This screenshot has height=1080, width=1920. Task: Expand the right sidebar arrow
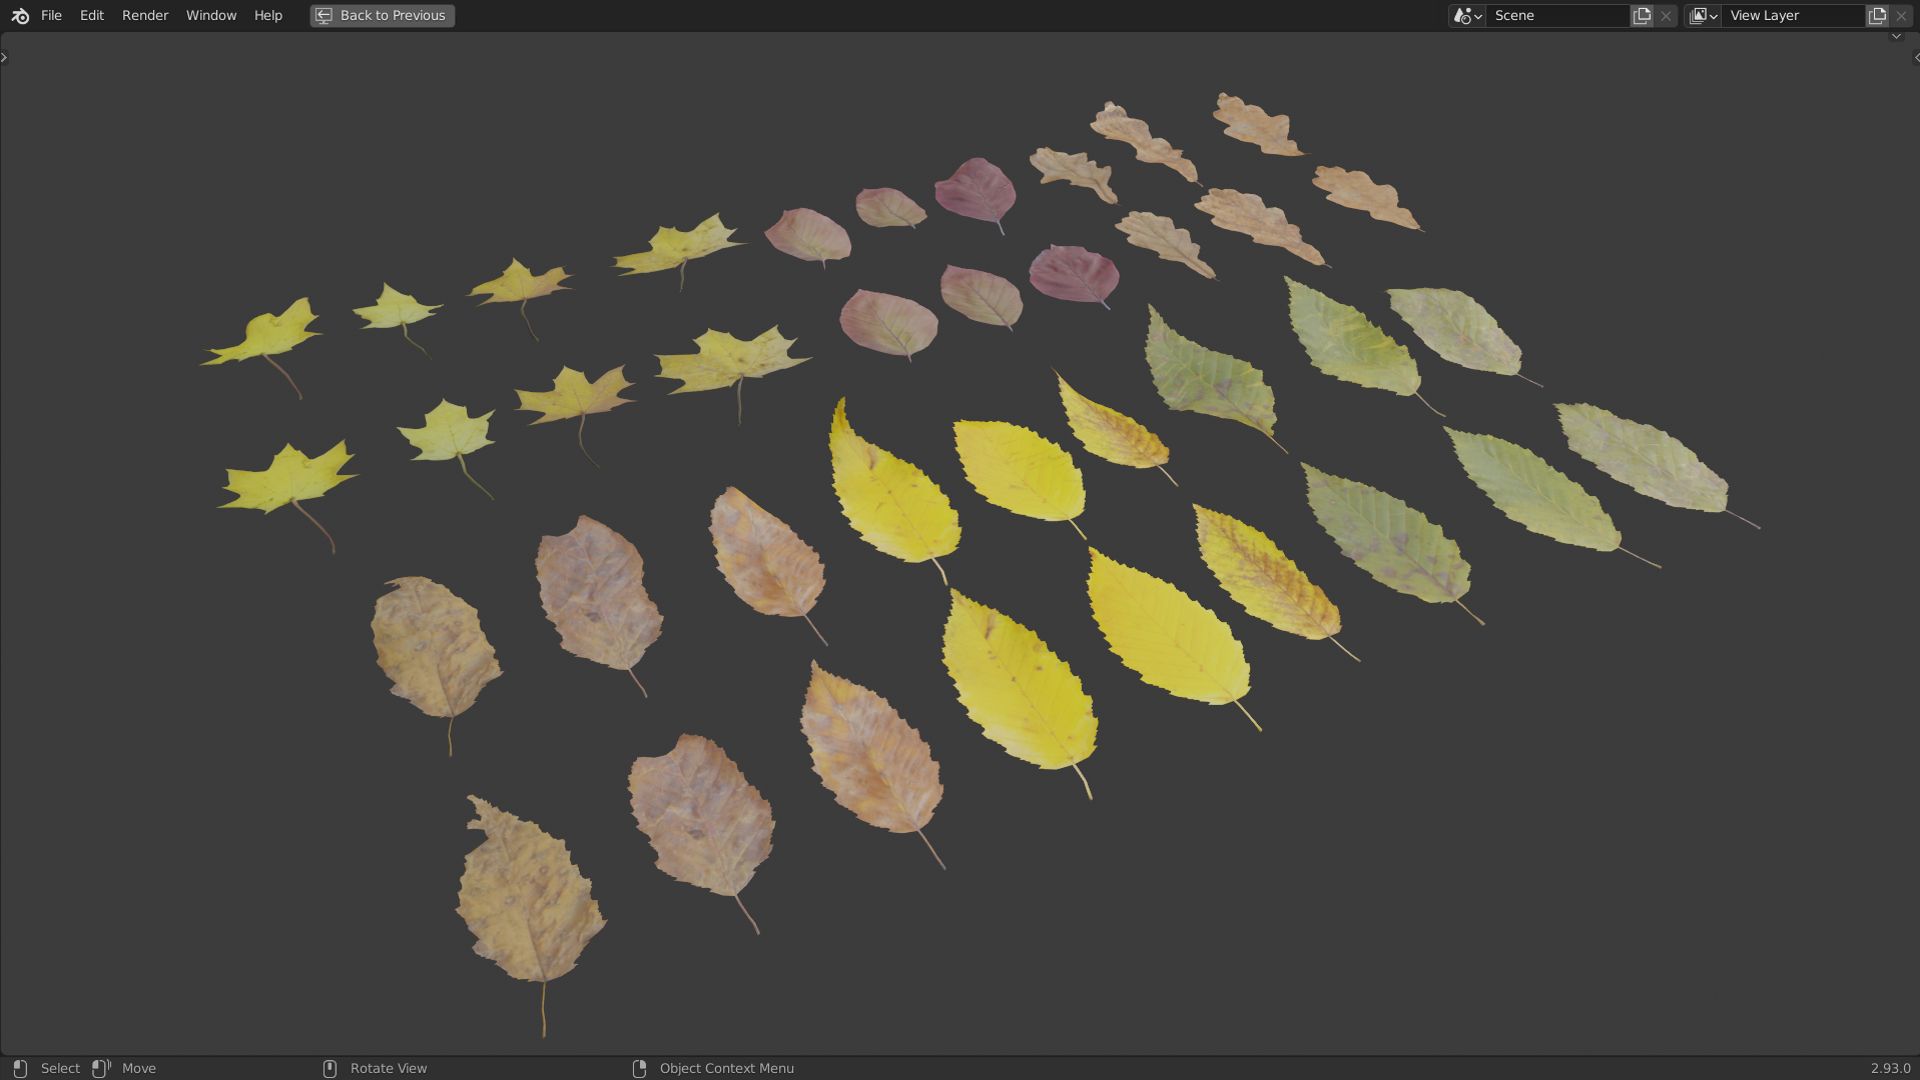[x=1915, y=57]
